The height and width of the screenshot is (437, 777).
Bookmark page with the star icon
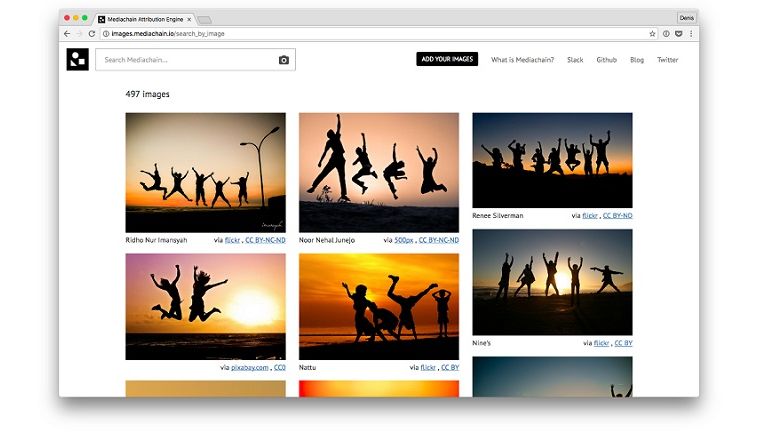652,34
